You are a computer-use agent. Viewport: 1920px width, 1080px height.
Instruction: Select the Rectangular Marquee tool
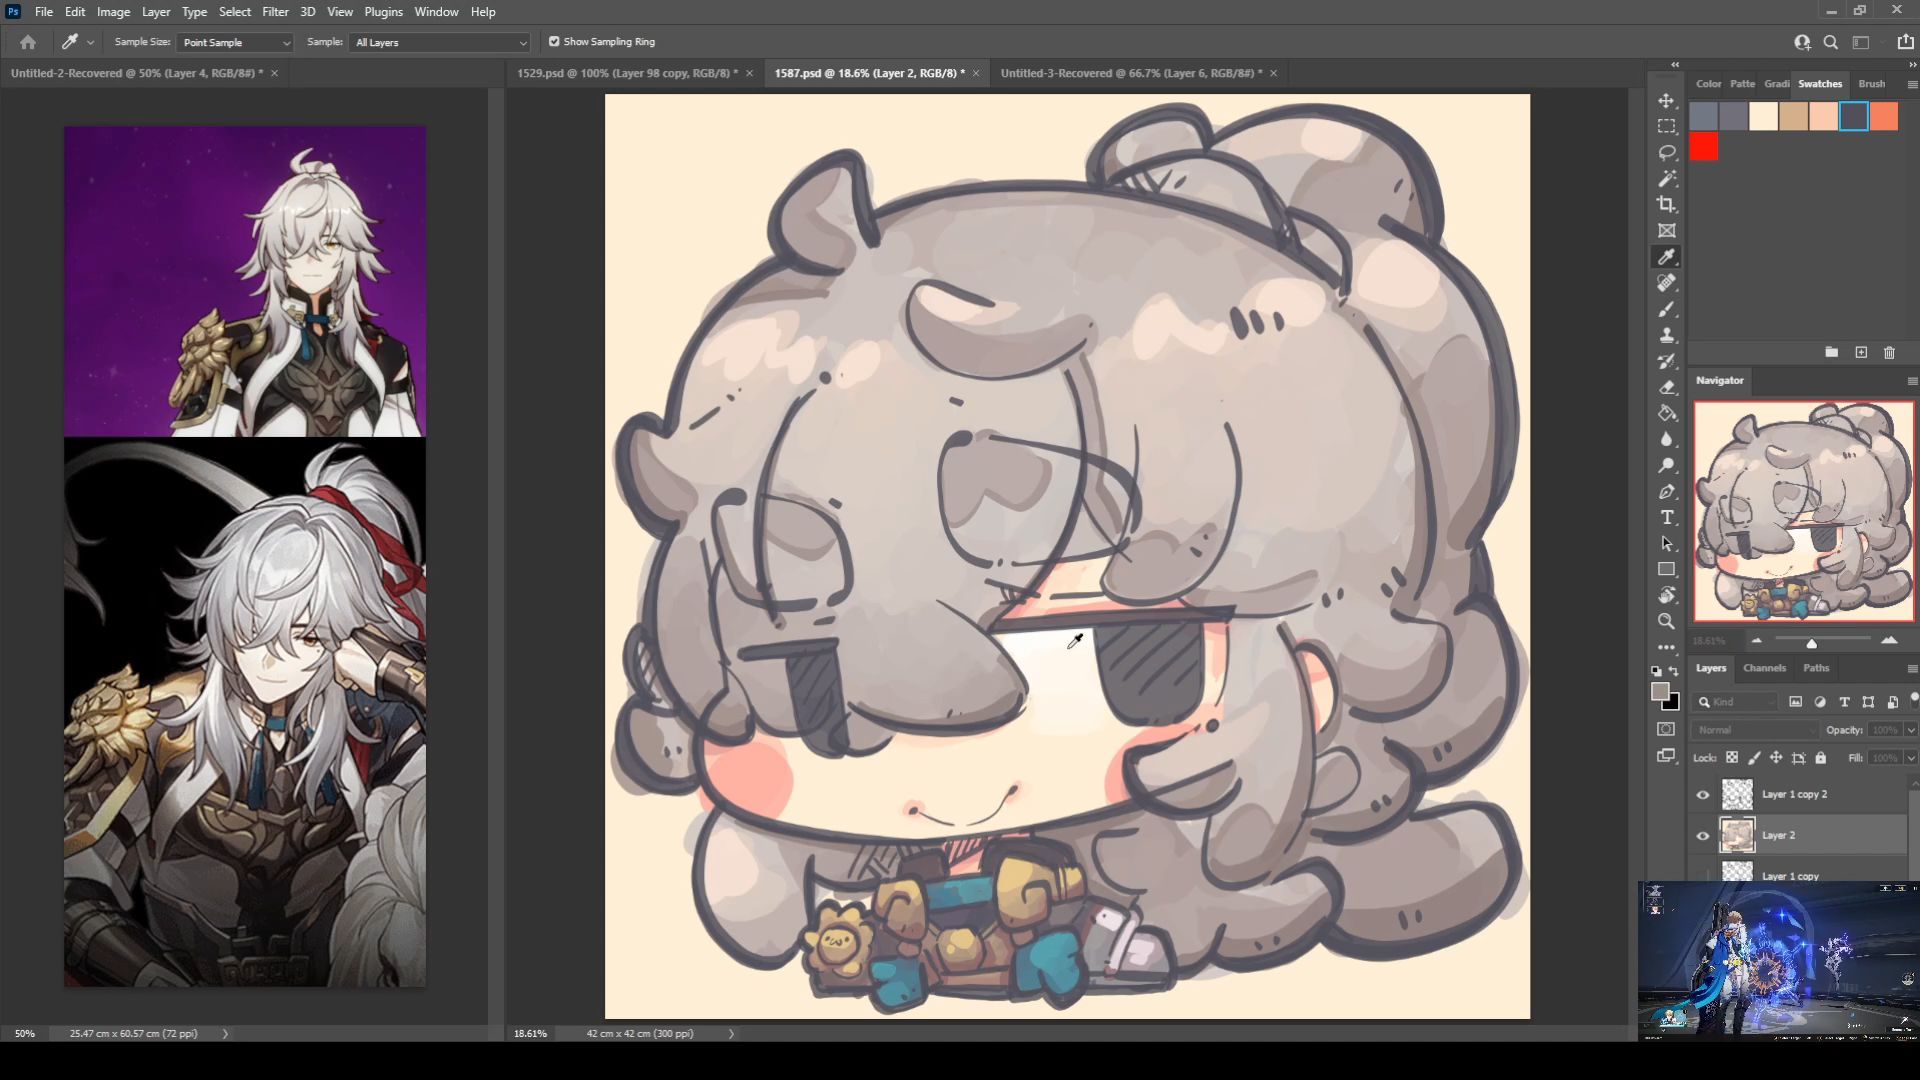1666,127
